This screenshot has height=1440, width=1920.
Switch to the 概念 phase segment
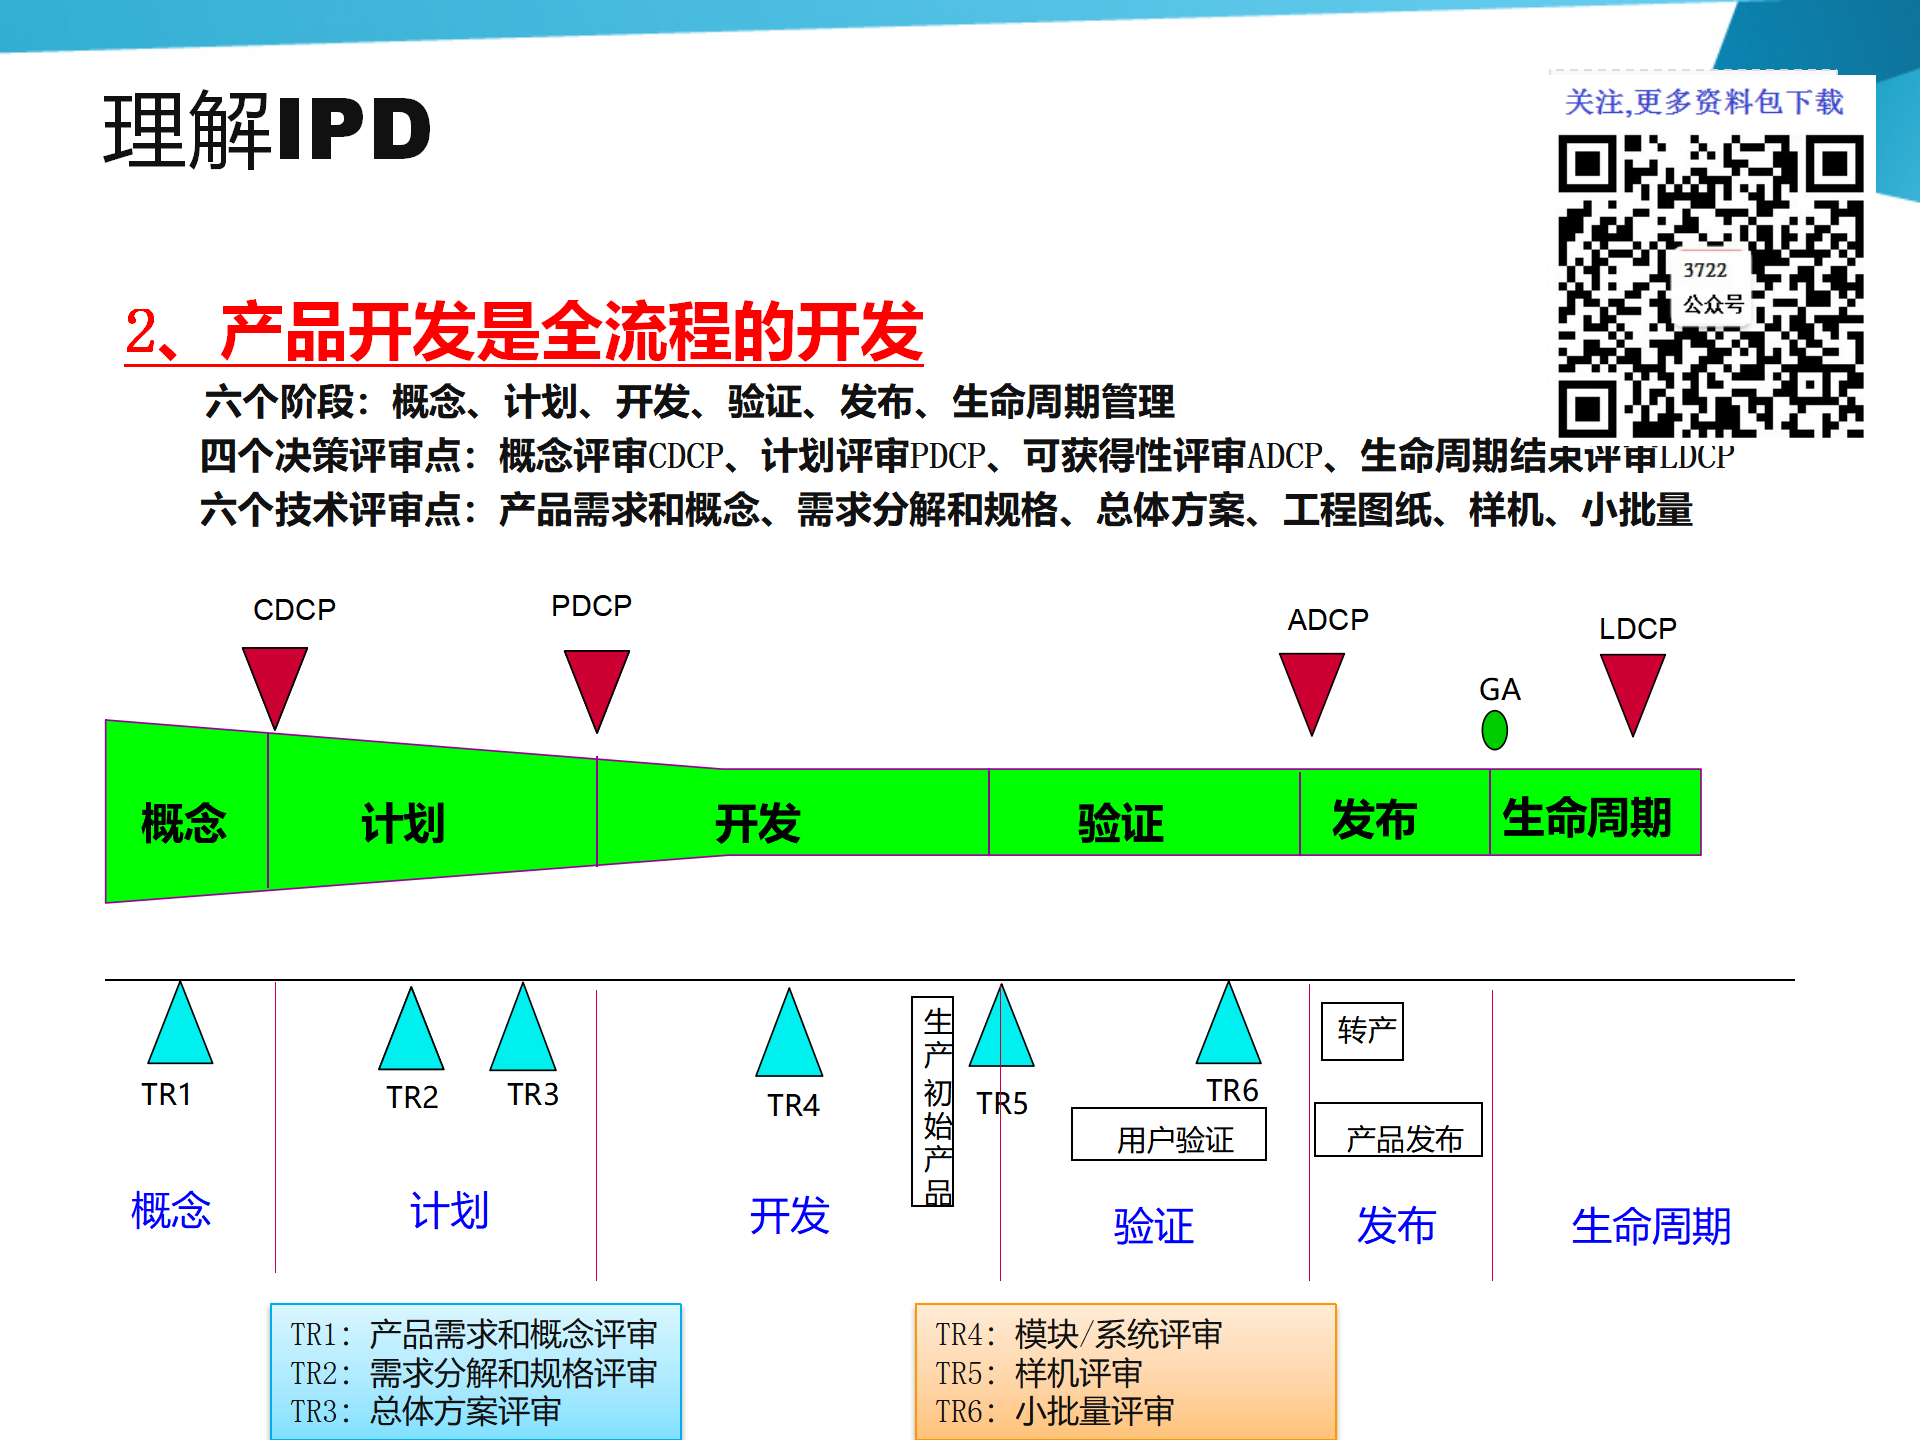coord(185,822)
